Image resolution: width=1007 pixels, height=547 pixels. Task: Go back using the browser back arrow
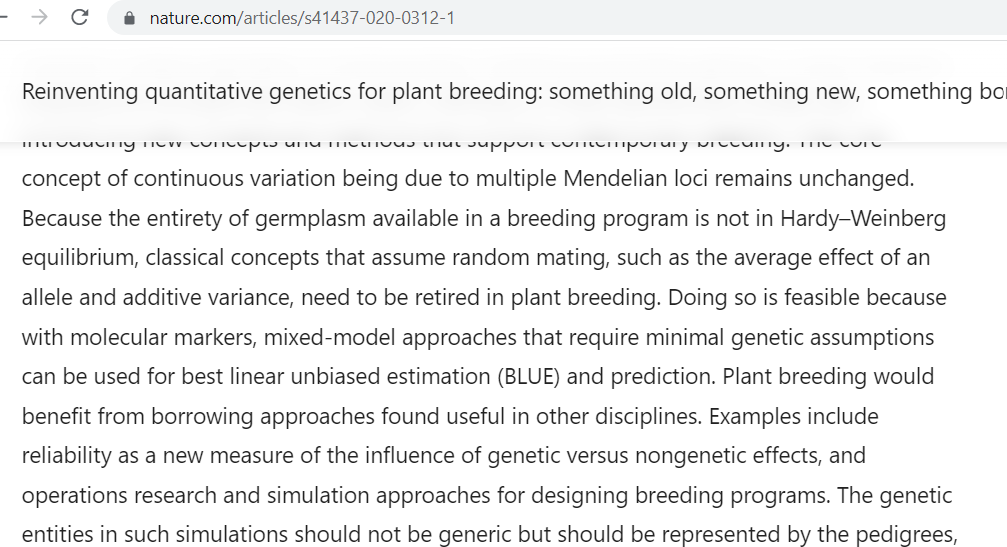click(x=3, y=17)
